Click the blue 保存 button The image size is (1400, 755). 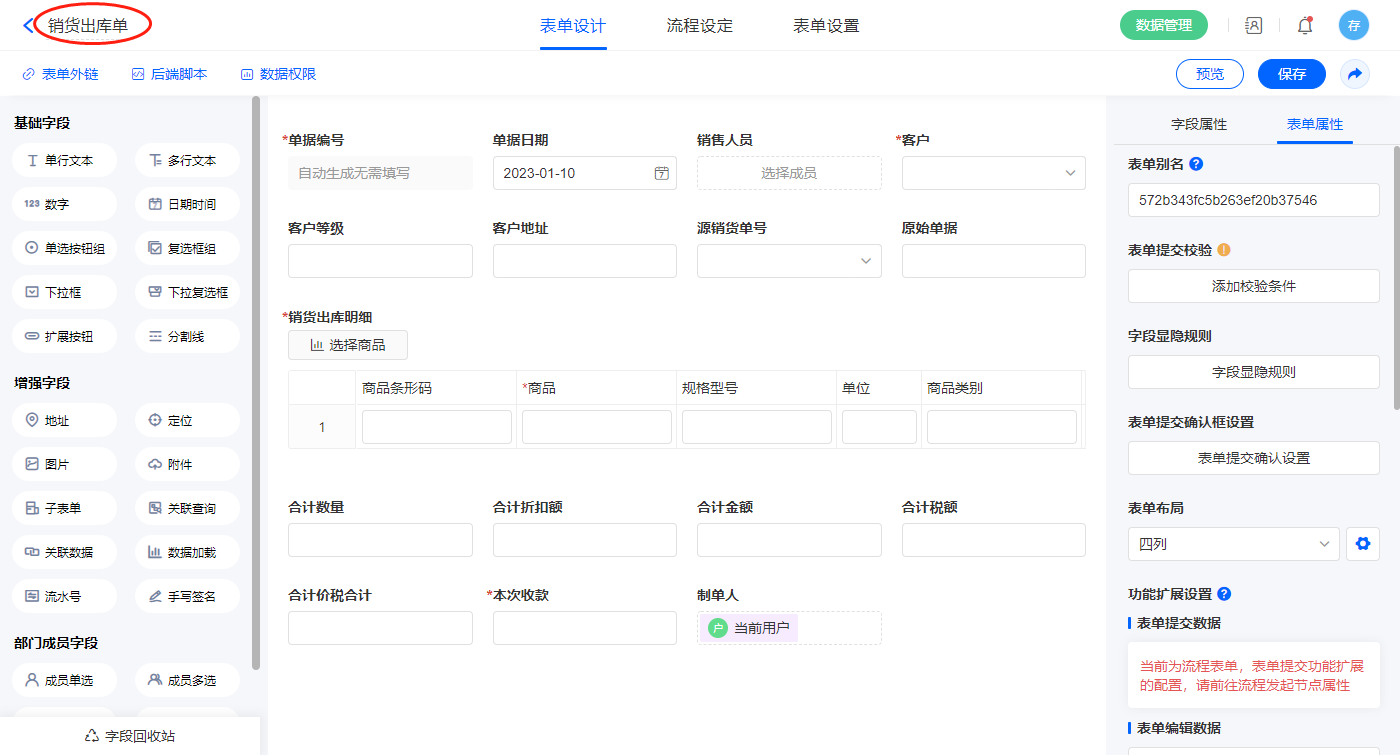click(1291, 74)
